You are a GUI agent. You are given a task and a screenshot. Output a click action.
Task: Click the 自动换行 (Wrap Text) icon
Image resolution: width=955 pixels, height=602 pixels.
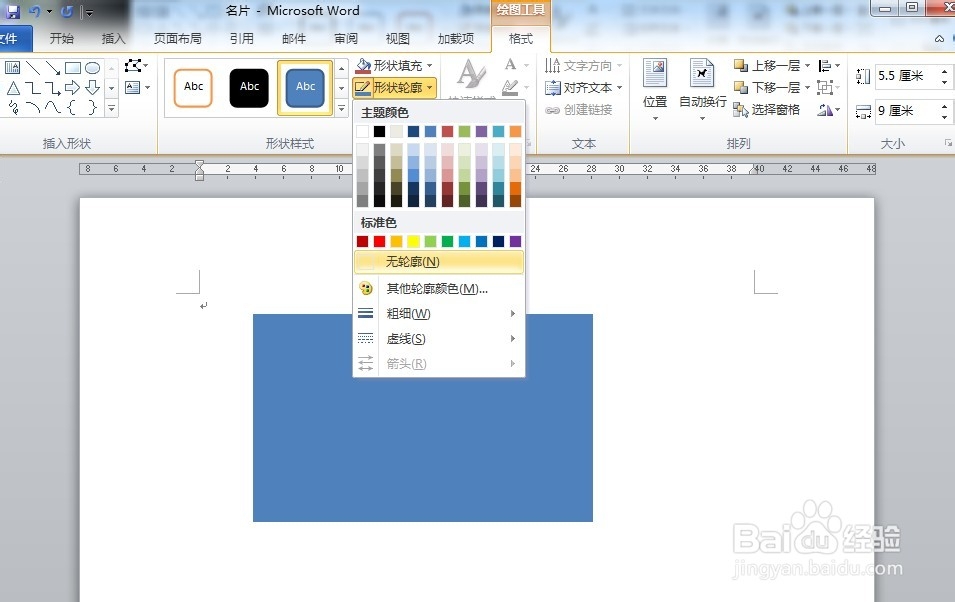point(704,85)
